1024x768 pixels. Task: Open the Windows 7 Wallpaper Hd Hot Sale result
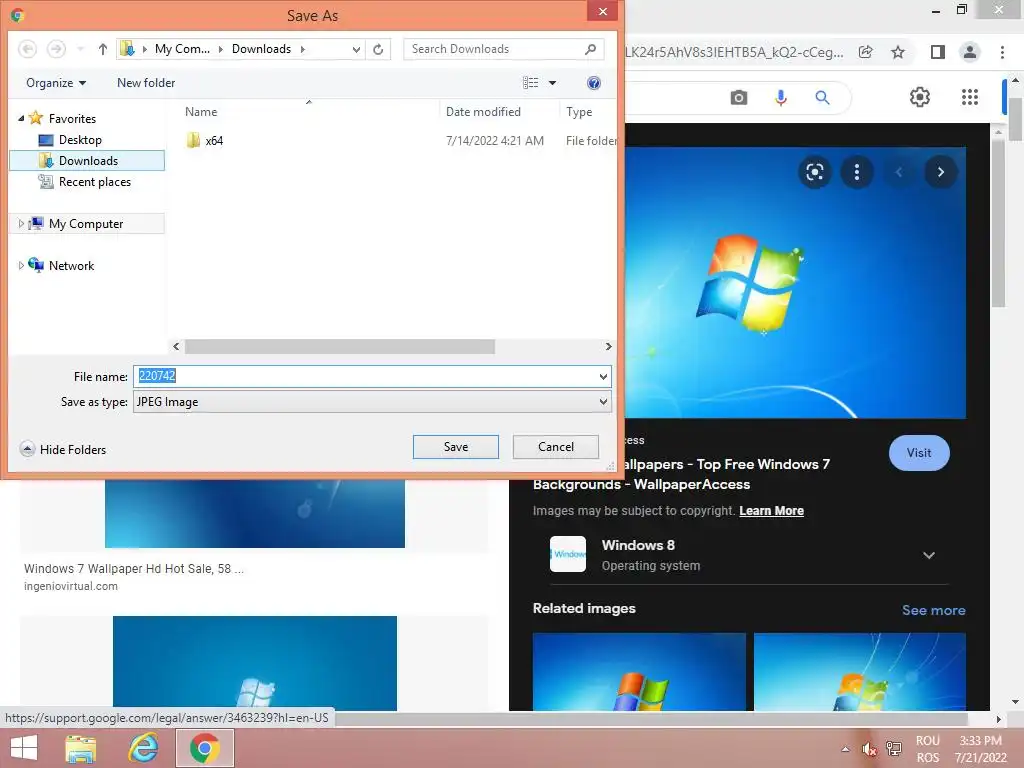pyautogui.click(x=133, y=569)
